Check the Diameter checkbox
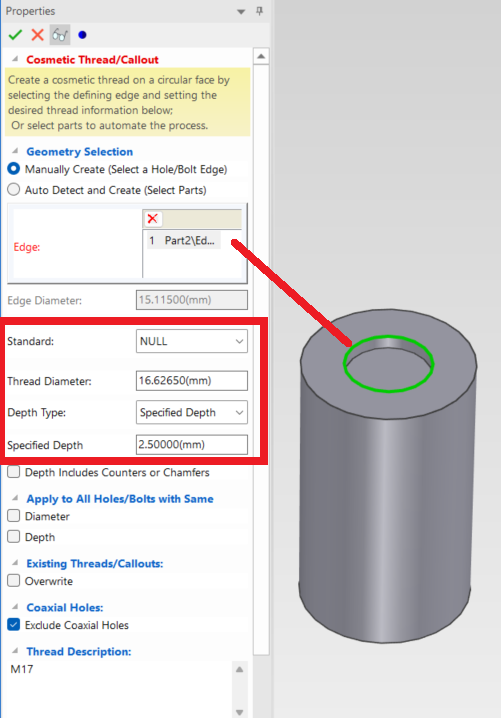The height and width of the screenshot is (718, 501). click(x=14, y=516)
